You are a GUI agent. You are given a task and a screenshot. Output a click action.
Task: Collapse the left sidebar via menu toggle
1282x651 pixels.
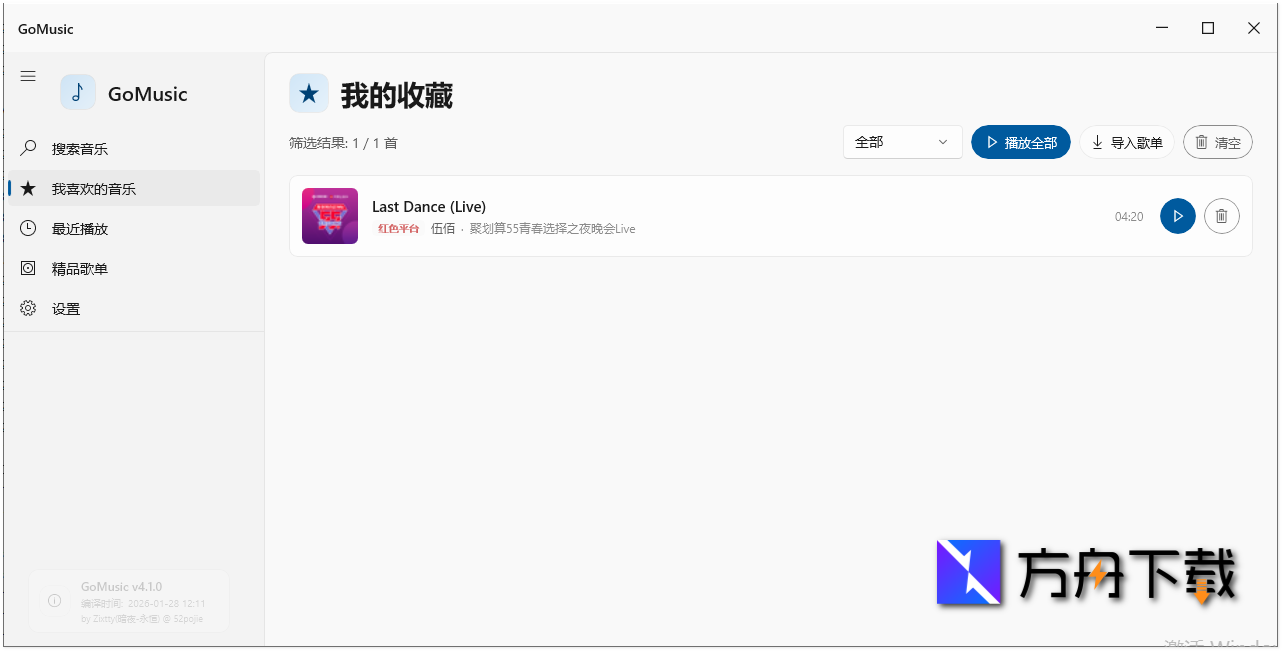point(27,75)
